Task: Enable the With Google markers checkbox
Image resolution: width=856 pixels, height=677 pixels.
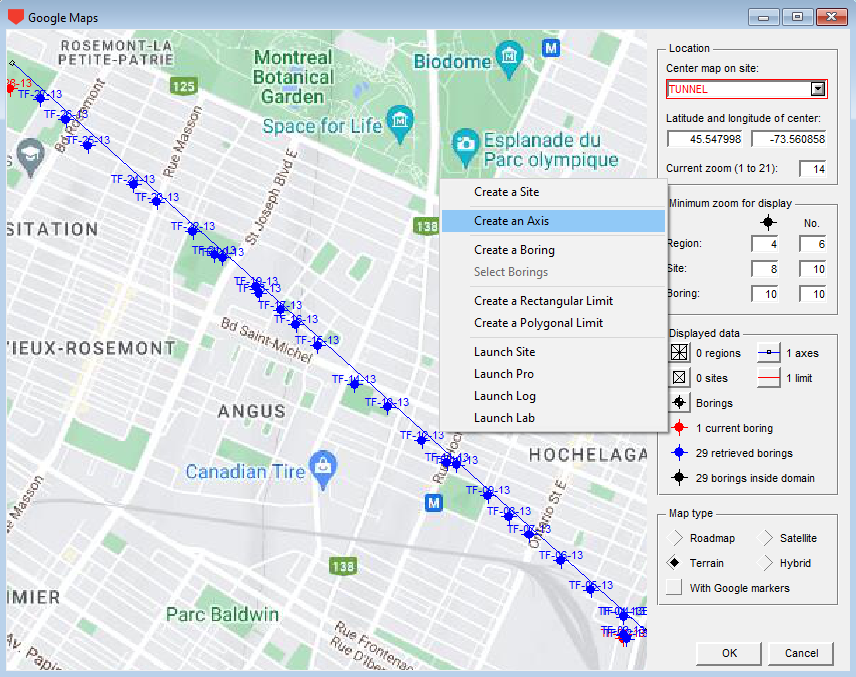Action: click(x=674, y=587)
